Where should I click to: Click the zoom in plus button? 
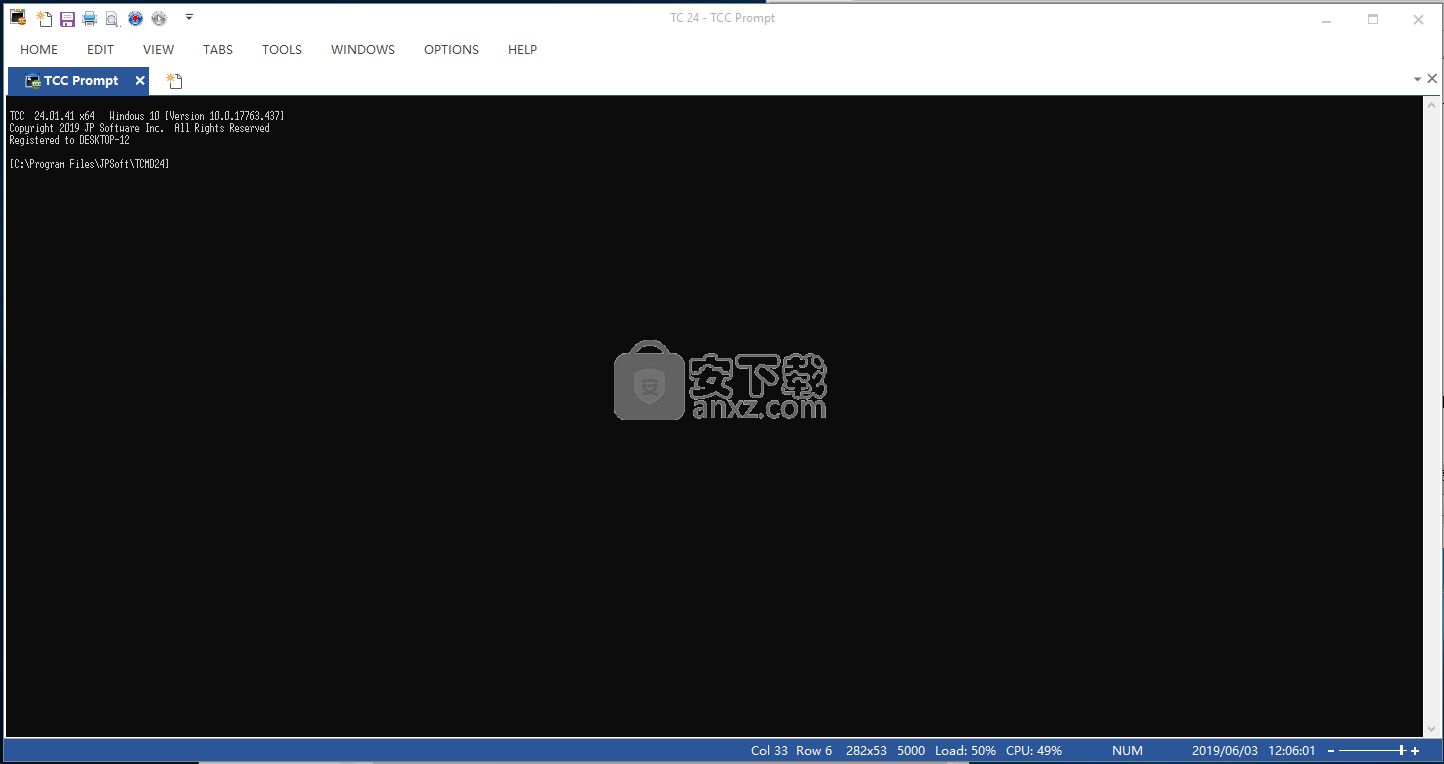coord(1415,751)
